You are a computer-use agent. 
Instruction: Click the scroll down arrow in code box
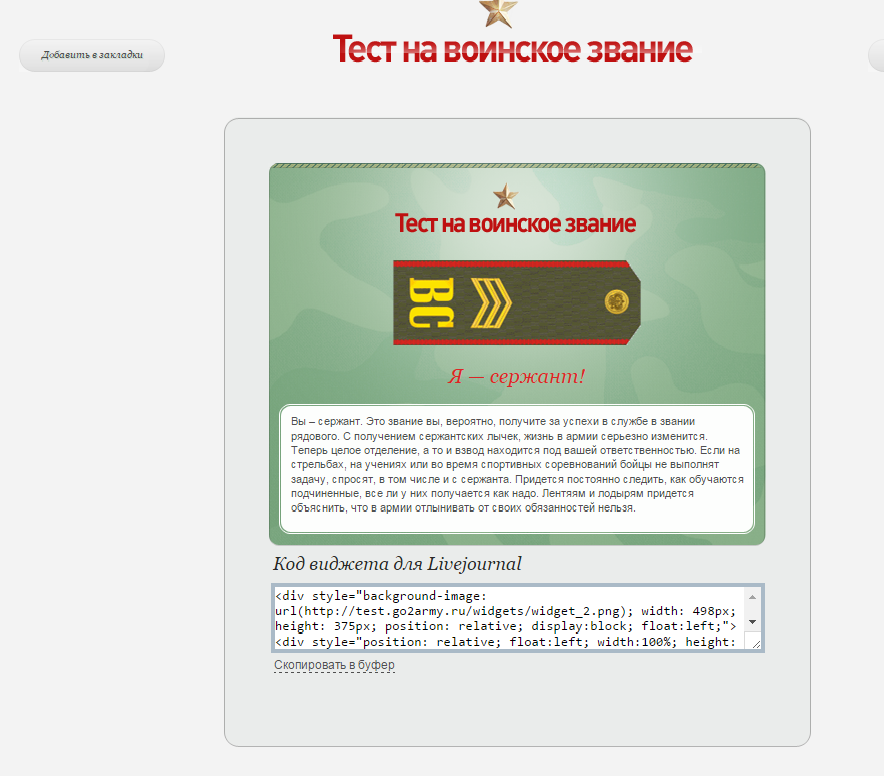(752, 622)
